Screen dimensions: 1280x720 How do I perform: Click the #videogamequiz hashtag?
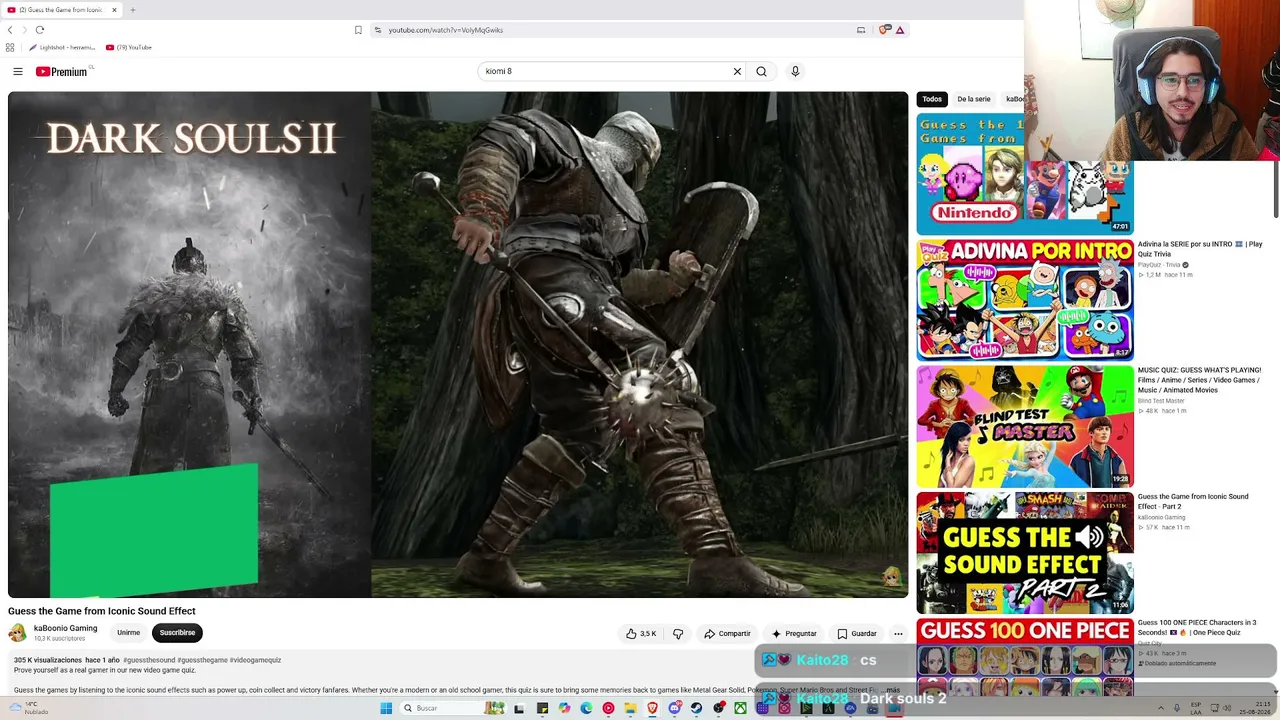pos(255,660)
